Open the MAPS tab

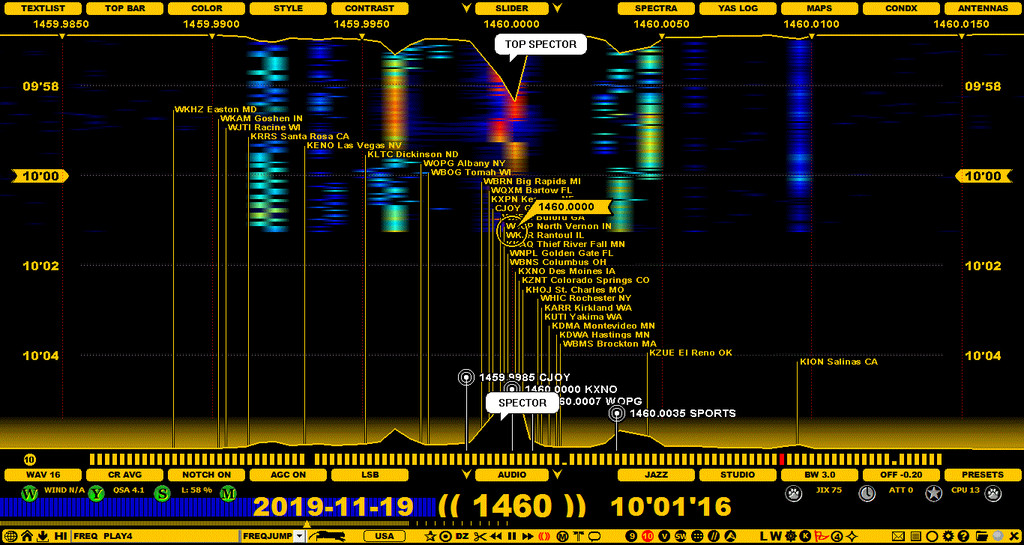819,8
